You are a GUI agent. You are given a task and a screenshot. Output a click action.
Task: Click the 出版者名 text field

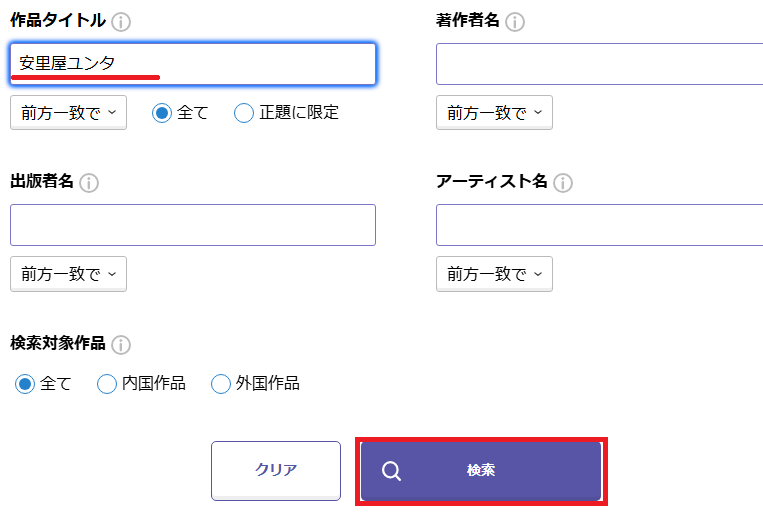point(193,225)
